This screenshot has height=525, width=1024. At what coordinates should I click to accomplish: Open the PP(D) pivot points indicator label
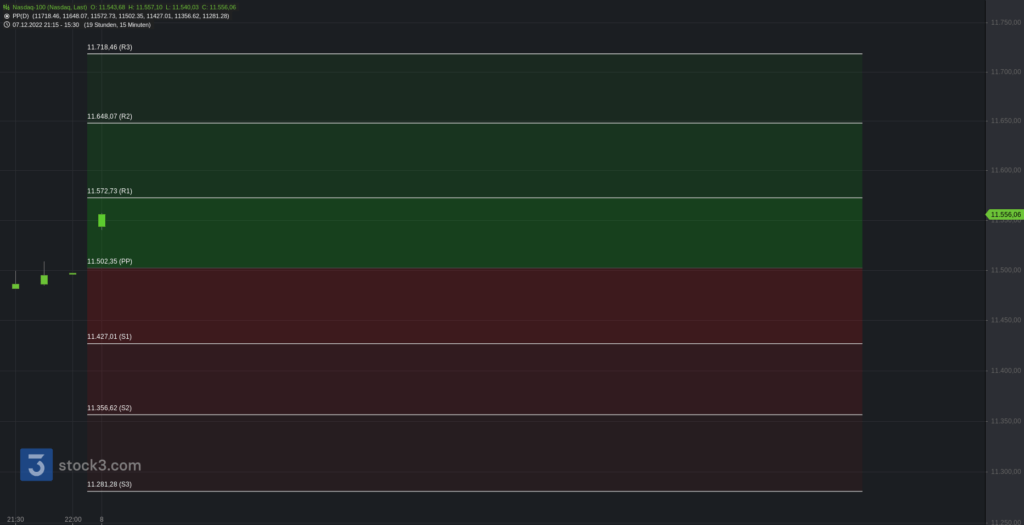click(20, 16)
